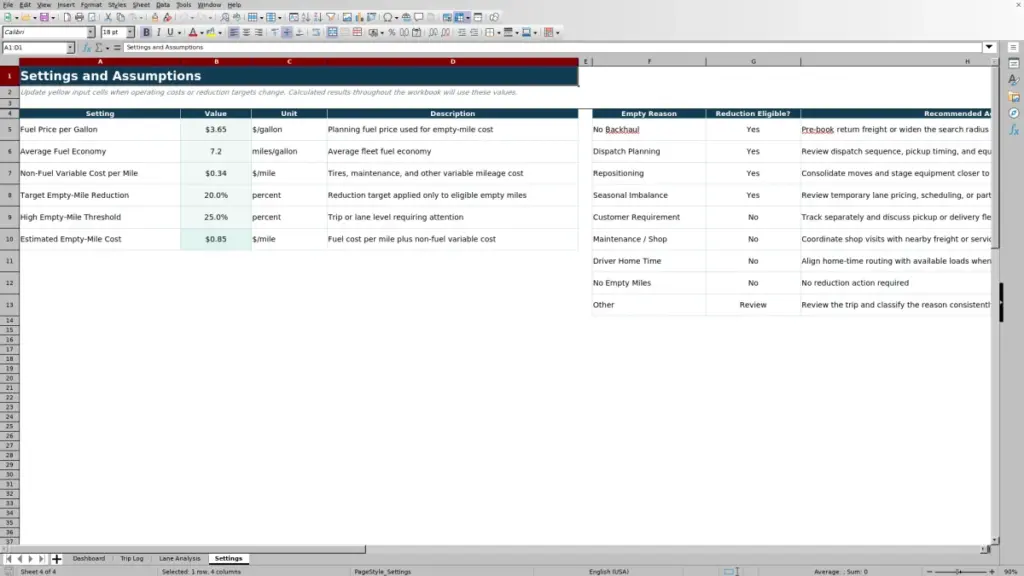1024x576 pixels.
Task: Toggle Underline formatting
Action: 170,32
